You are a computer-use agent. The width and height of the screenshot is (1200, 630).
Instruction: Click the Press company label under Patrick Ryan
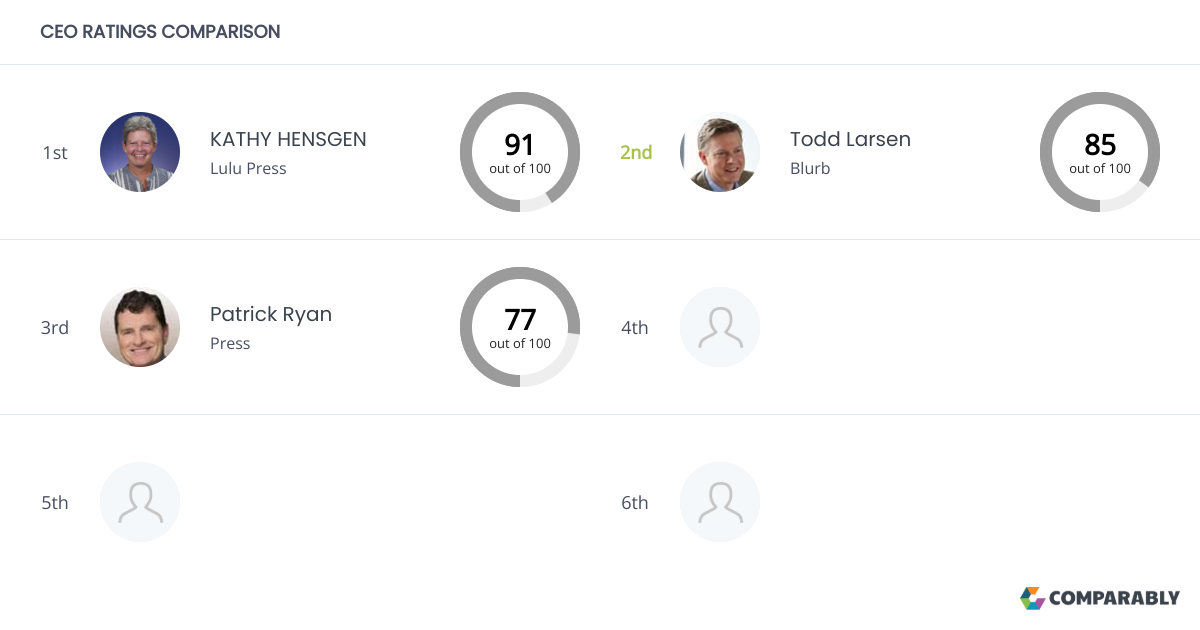230,343
